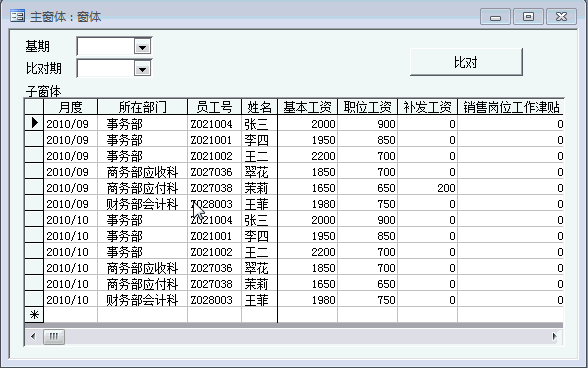
Task: Click 张三 in the 2010/10 row
Action: tap(256, 220)
